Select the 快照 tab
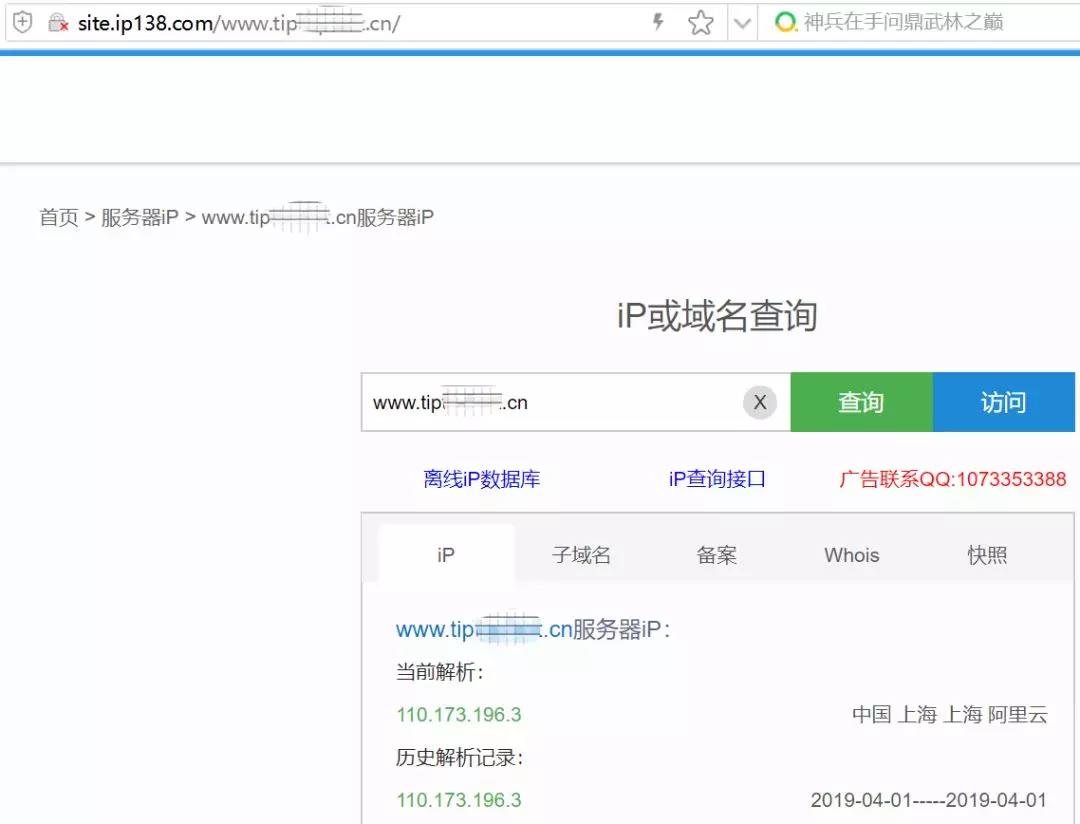Screen dimensions: 1080x824 pyautogui.click(x=987, y=555)
